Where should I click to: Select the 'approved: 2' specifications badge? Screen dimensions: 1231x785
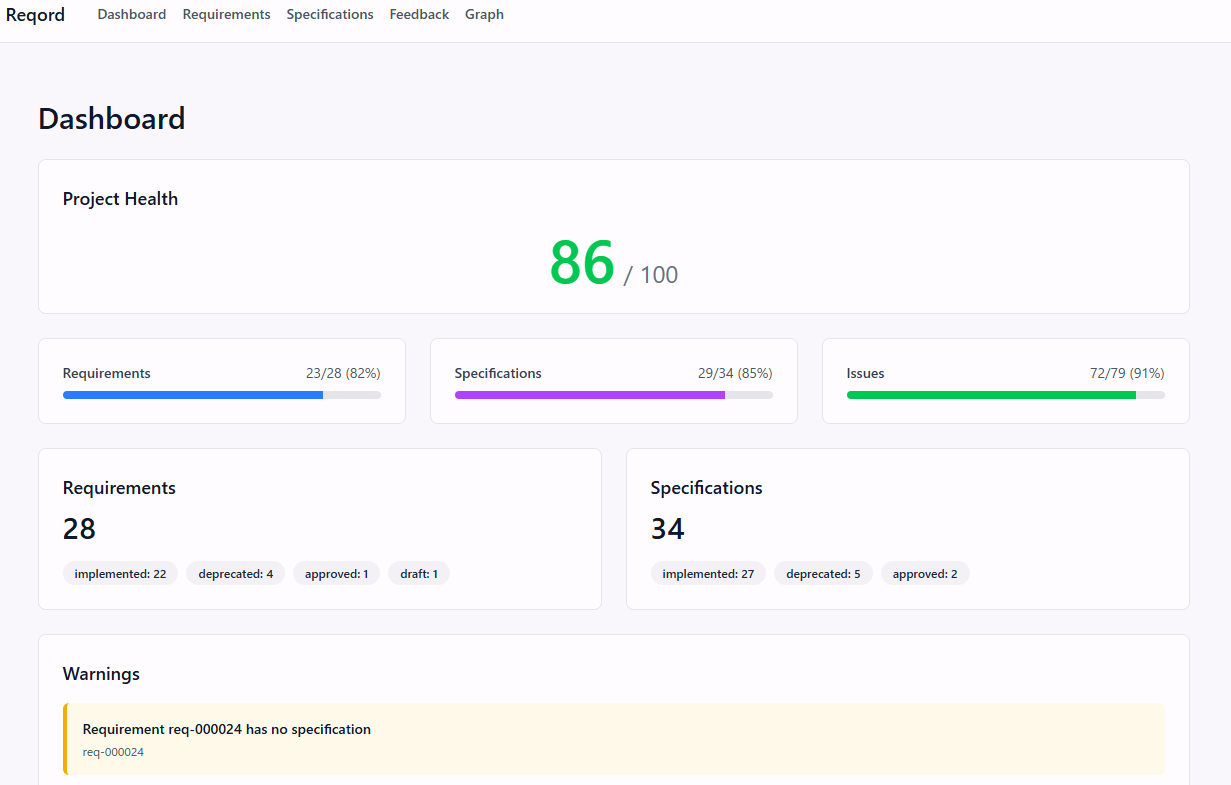coord(925,573)
